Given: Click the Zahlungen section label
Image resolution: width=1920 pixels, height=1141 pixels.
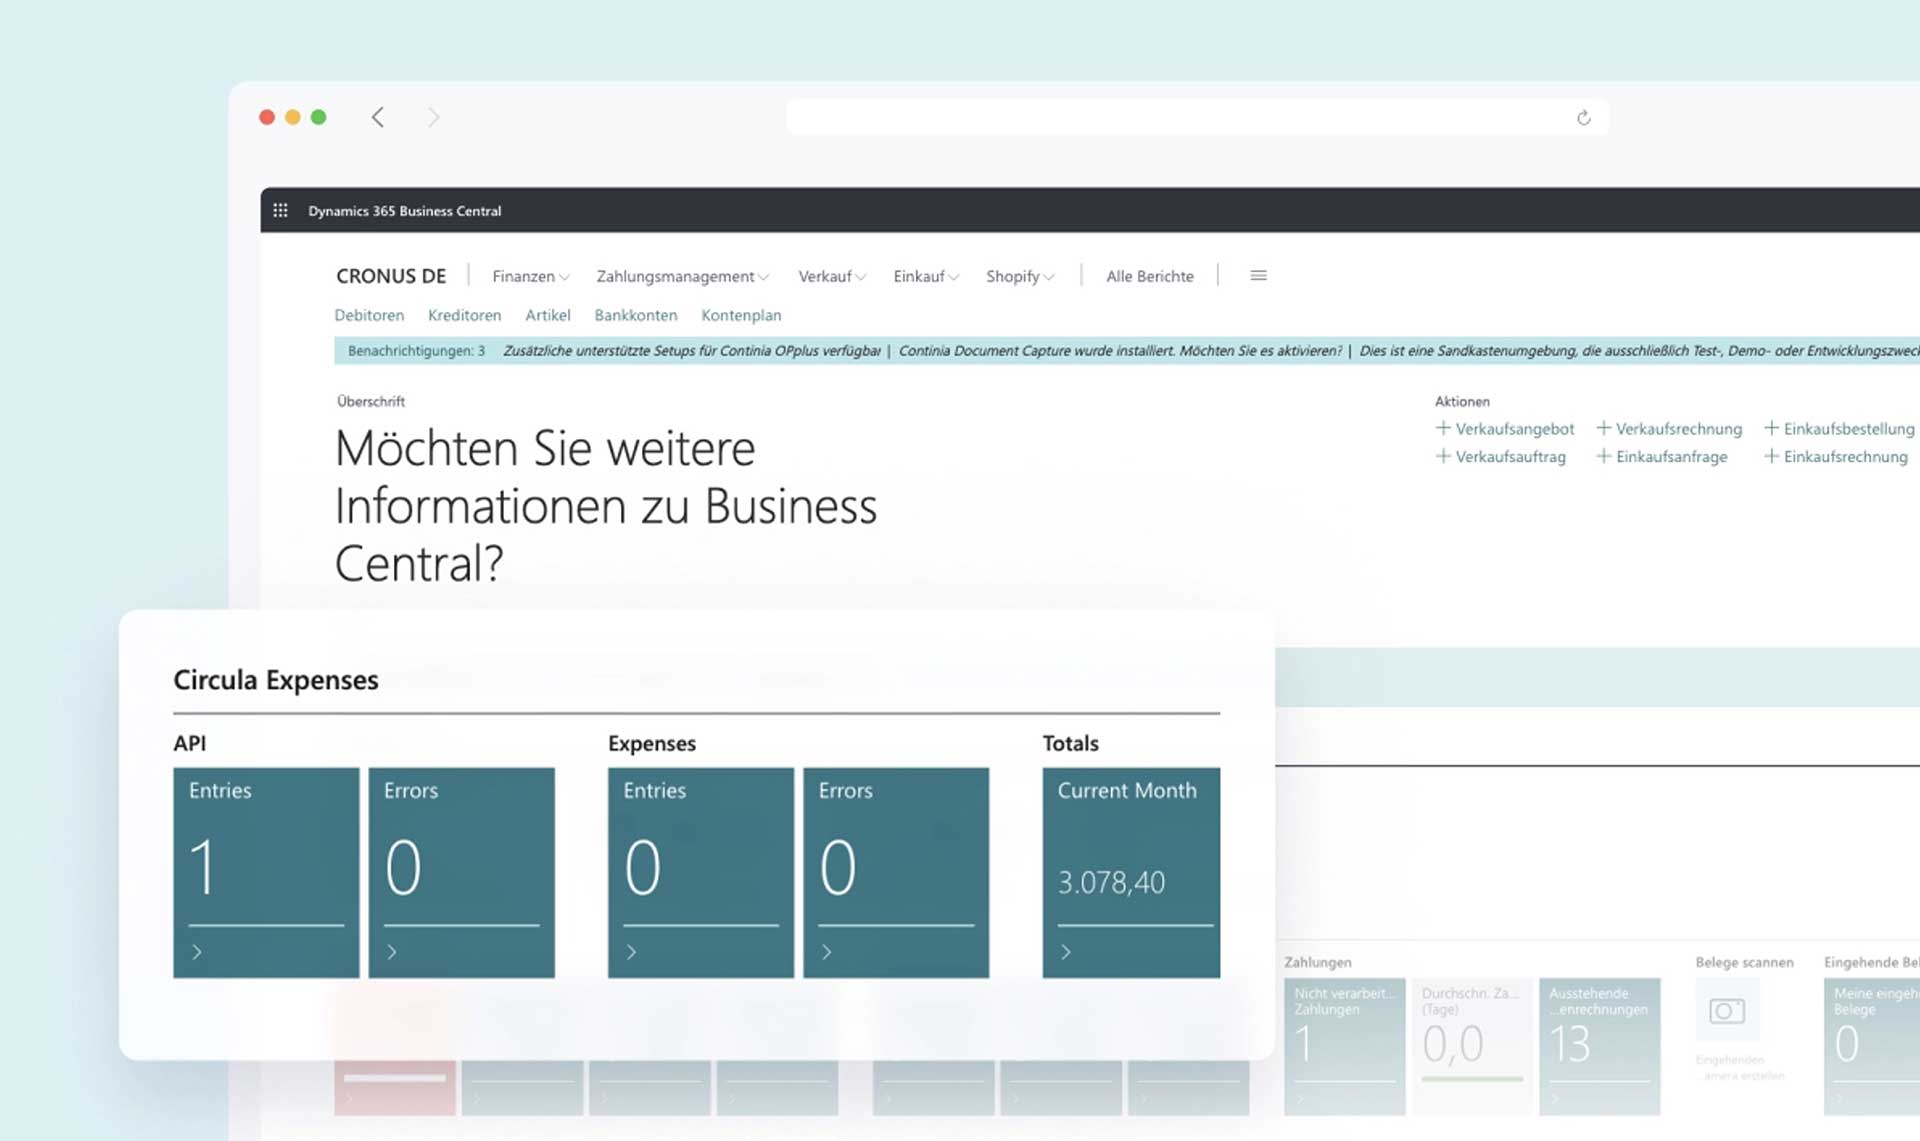Looking at the screenshot, I should 1317,962.
